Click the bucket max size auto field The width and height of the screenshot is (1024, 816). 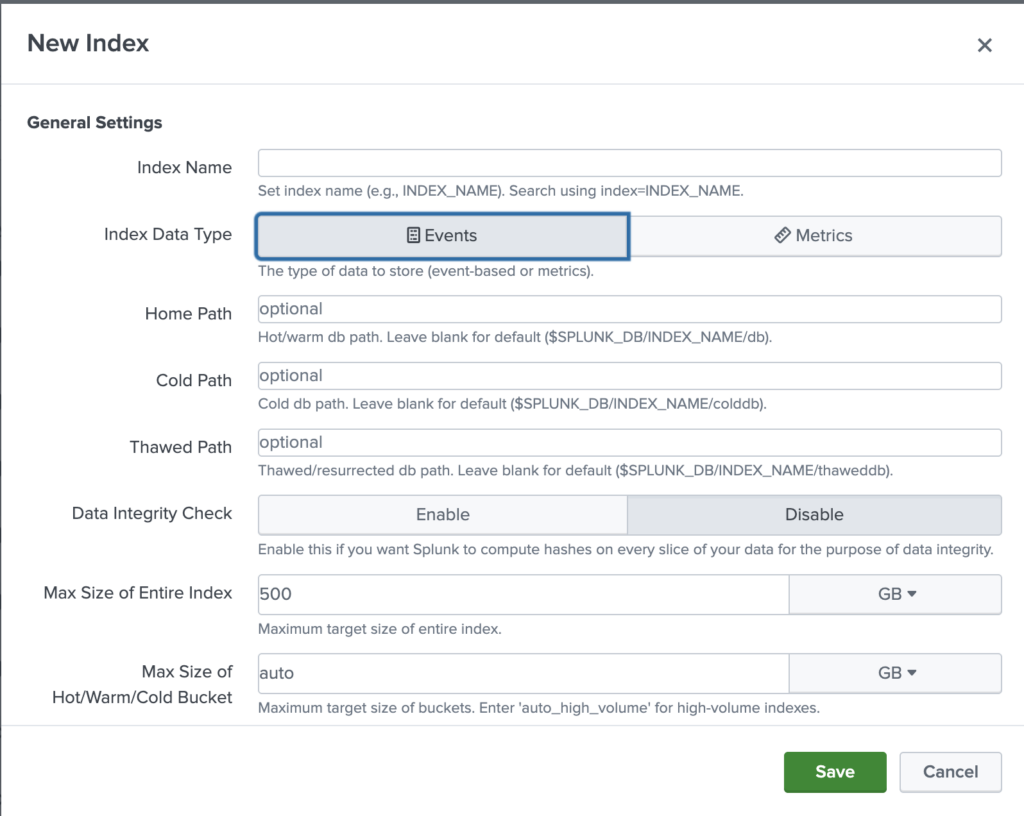click(523, 673)
